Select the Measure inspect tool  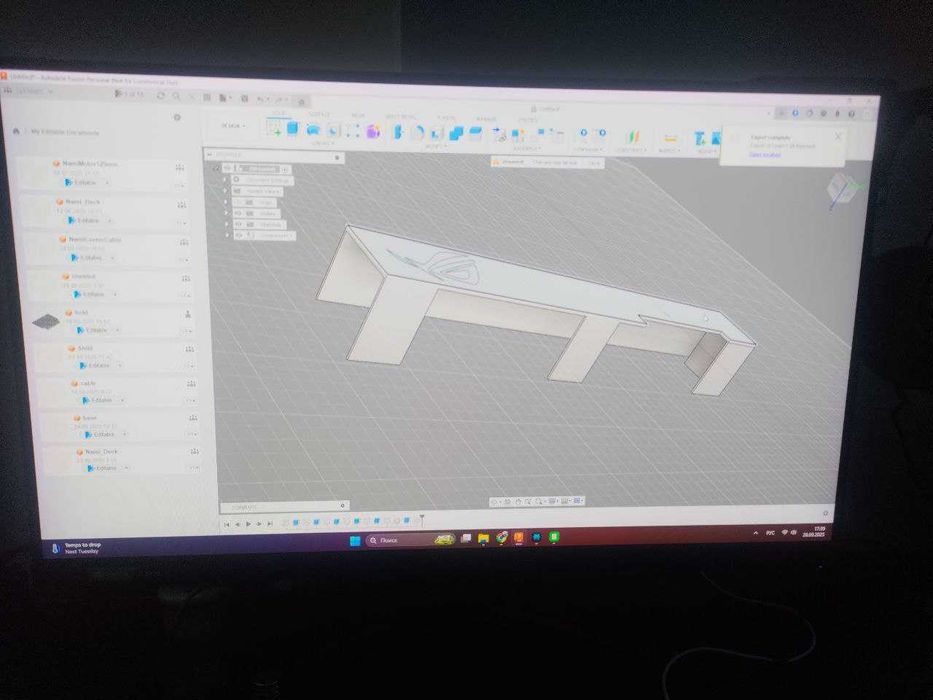click(x=670, y=138)
